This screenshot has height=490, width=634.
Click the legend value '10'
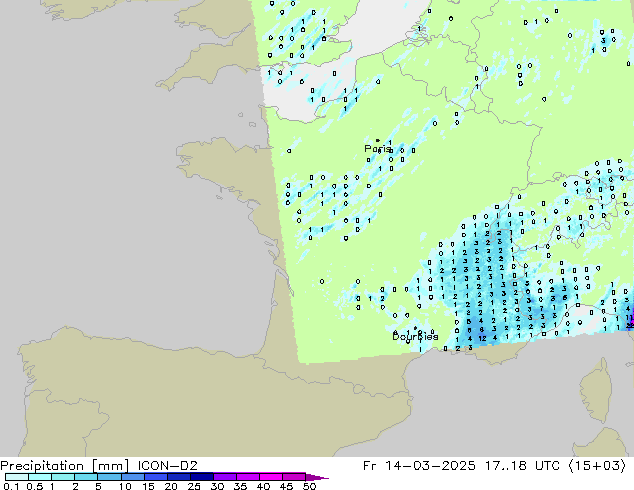click(125, 486)
